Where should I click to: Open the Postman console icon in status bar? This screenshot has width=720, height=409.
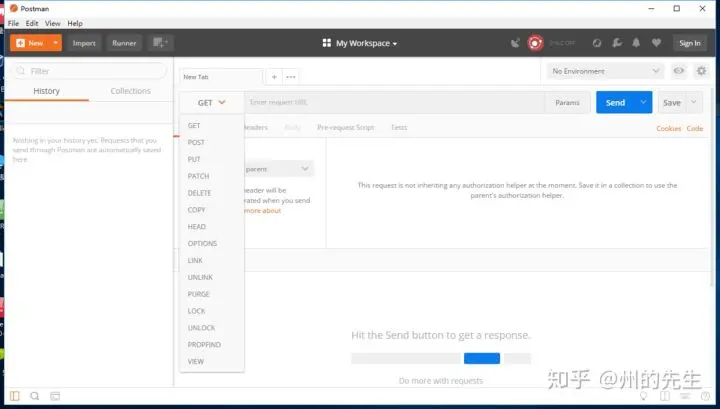[55, 396]
